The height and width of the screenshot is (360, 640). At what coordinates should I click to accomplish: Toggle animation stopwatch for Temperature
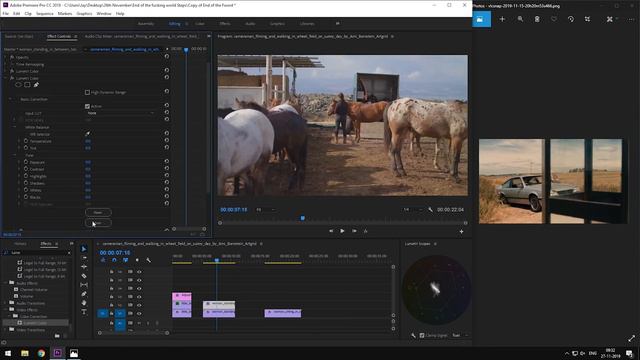[x=26, y=140]
